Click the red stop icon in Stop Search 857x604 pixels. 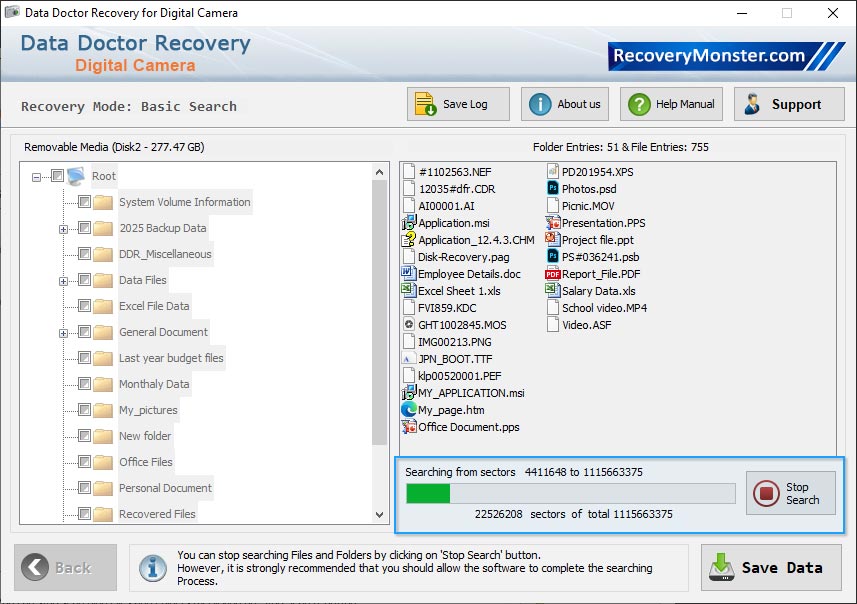tap(764, 491)
